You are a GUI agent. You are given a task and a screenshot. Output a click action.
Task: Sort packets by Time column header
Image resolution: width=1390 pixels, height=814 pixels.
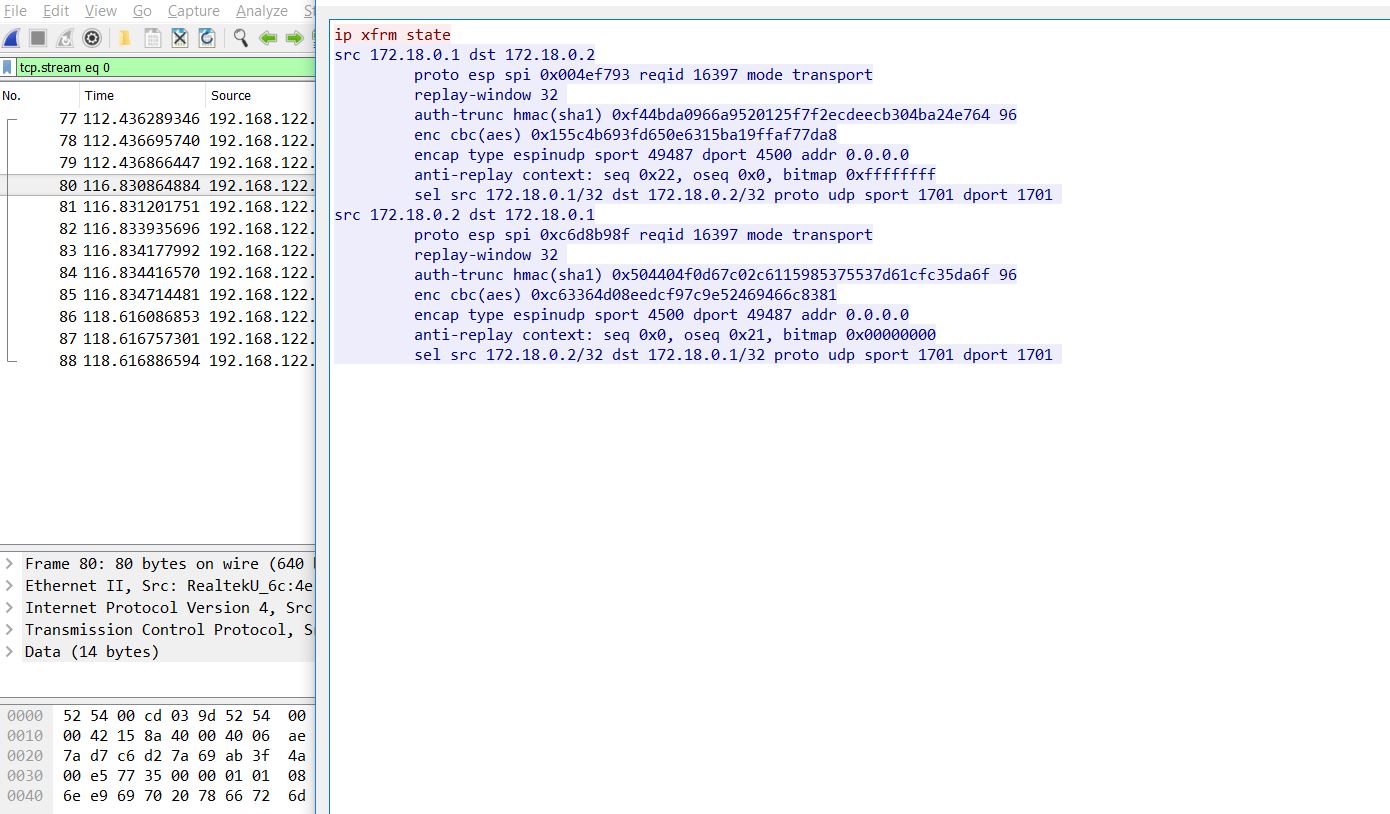tap(142, 96)
